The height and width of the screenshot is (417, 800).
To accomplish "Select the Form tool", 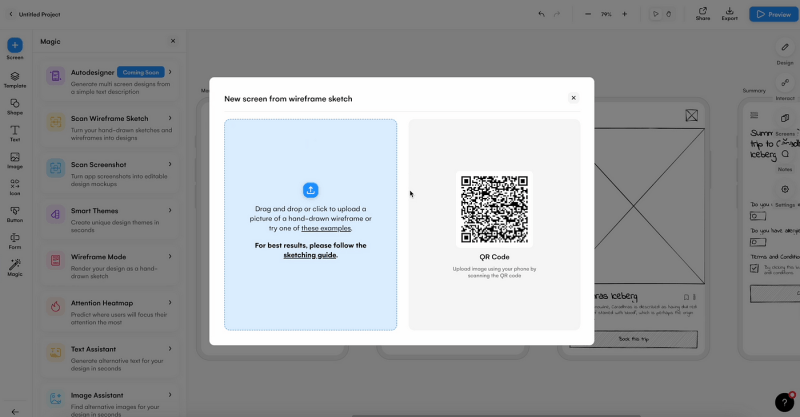I will tap(15, 241).
